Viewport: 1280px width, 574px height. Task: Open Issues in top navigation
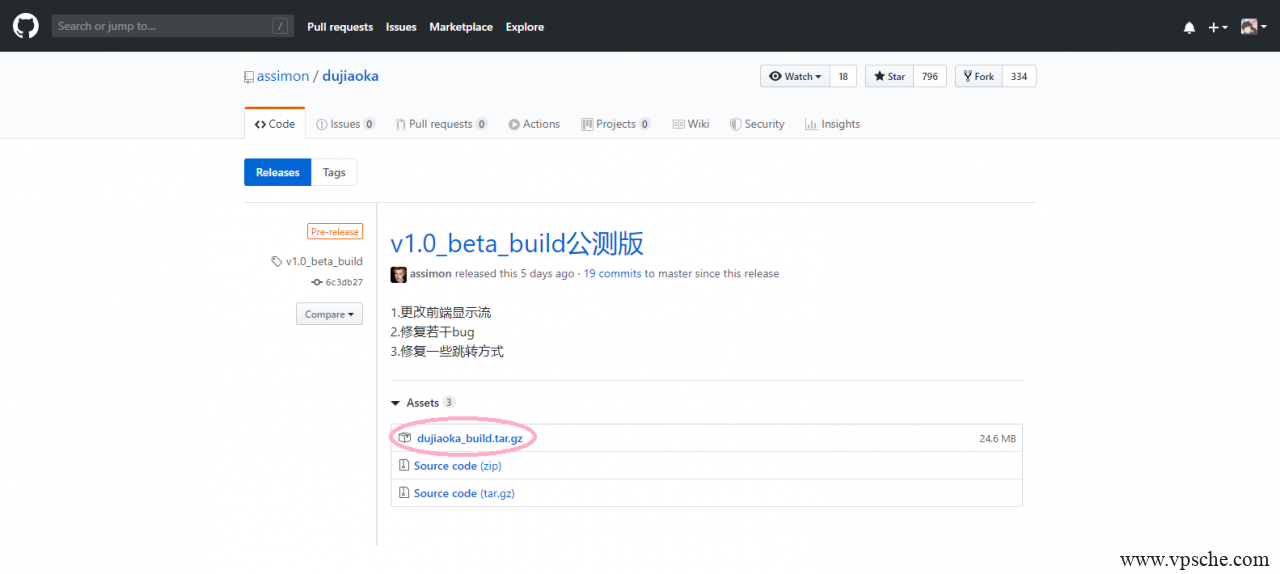[401, 27]
